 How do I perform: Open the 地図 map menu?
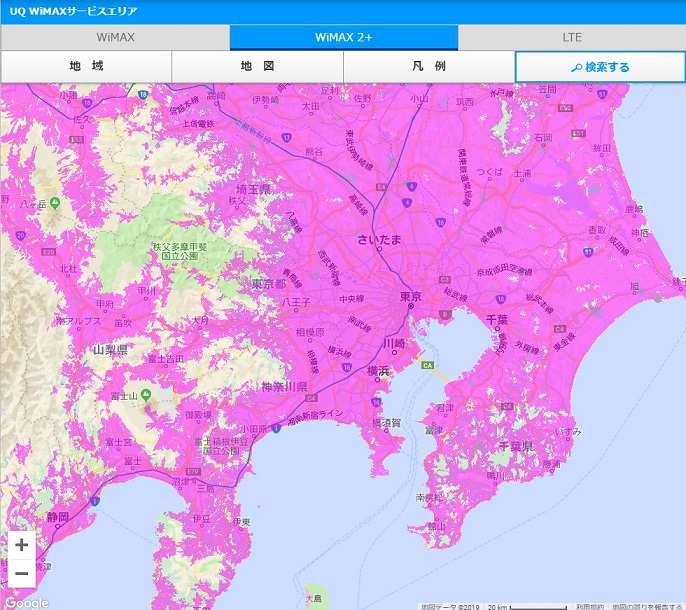(257, 67)
